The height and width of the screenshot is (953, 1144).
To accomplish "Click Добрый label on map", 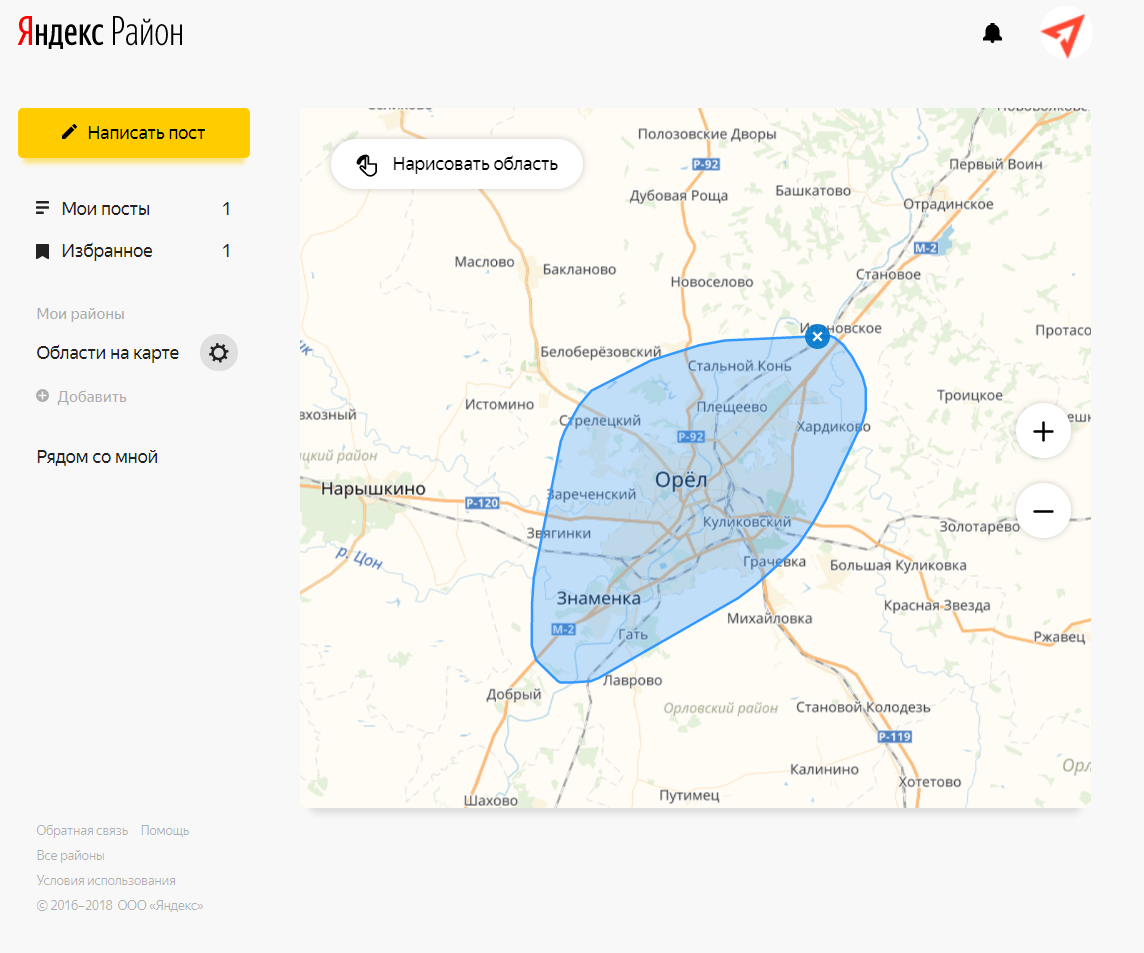I will click(x=514, y=695).
